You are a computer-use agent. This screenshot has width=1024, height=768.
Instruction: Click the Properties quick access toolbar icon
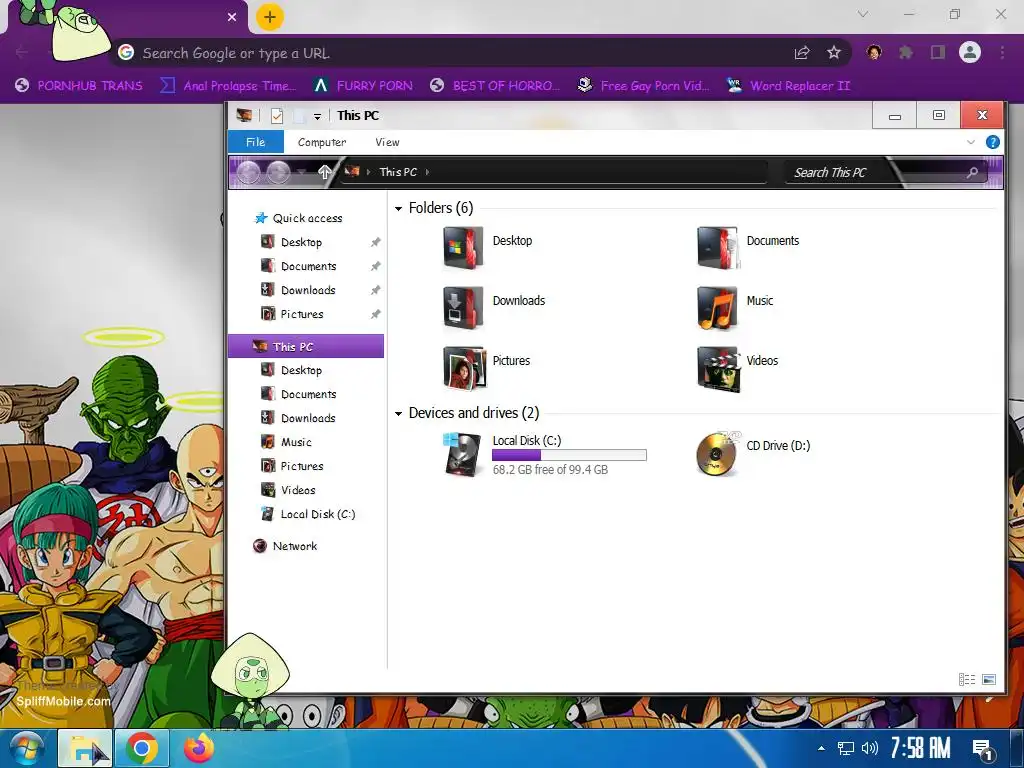click(x=277, y=116)
